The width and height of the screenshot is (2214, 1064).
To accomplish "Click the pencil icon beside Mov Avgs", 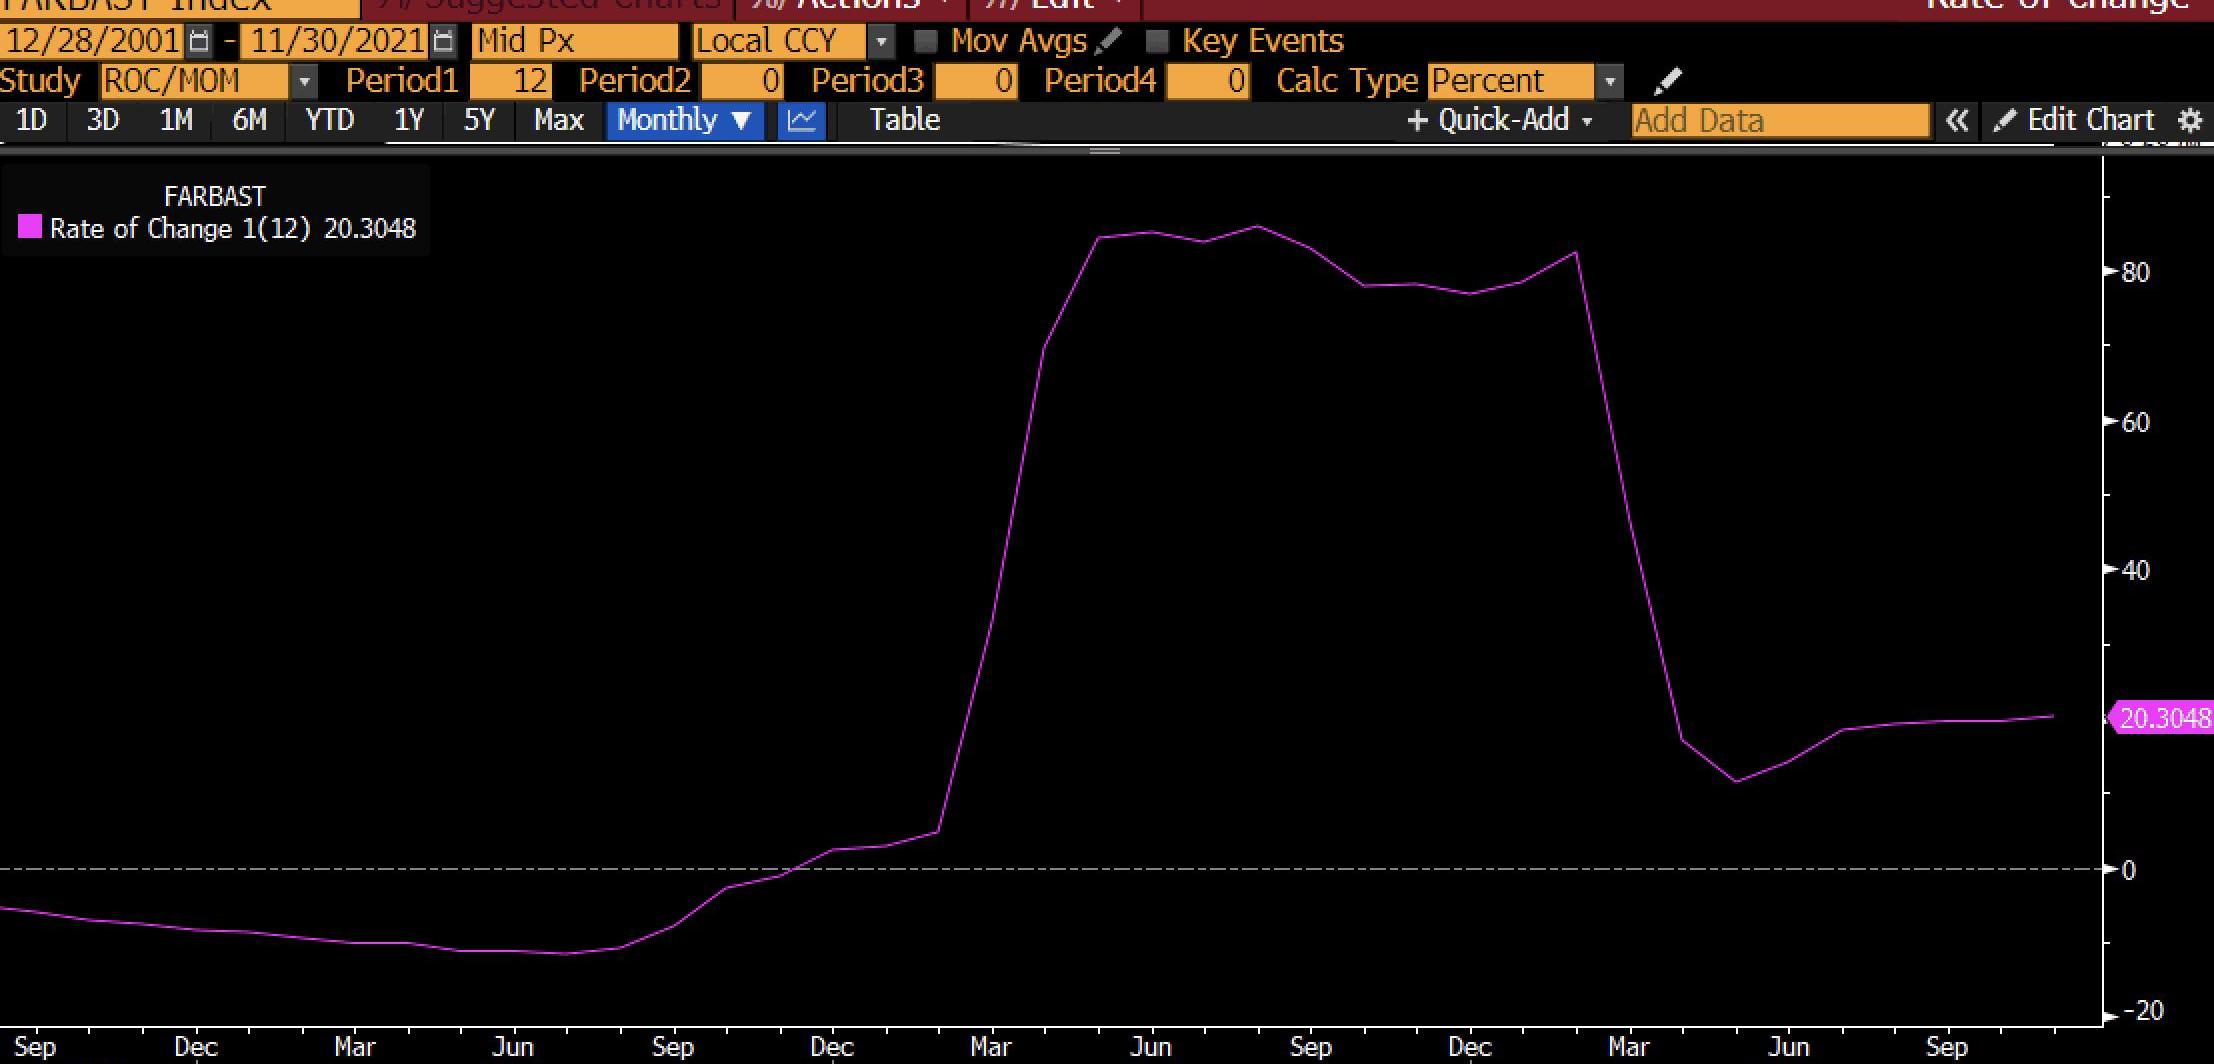I will [1108, 41].
